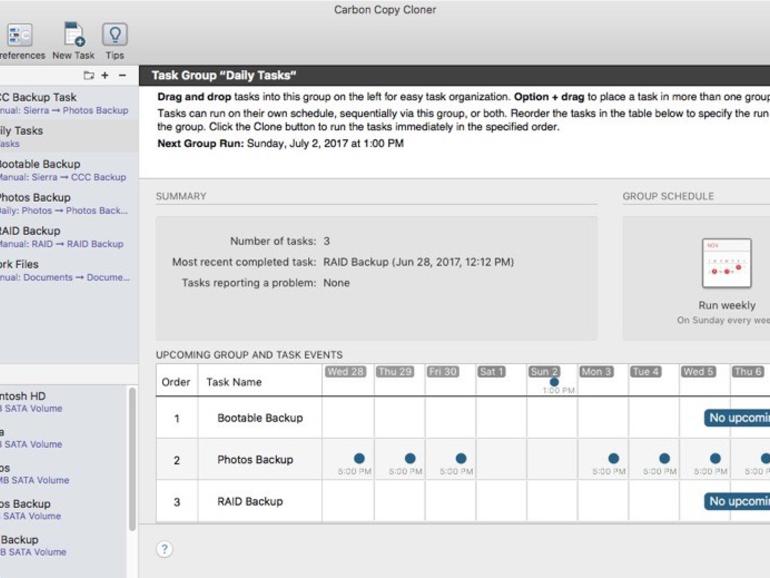Click the Run weekly schedule label
The height and width of the screenshot is (578, 770).
click(727, 305)
